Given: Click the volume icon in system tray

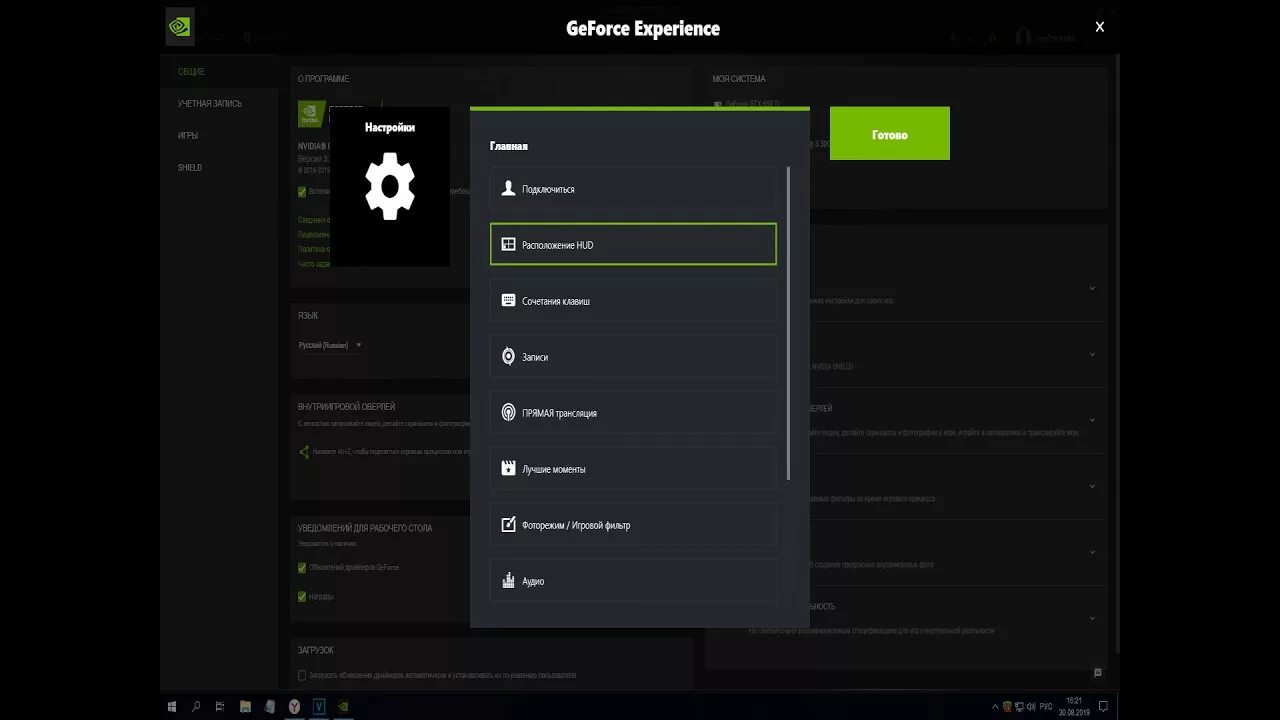Looking at the screenshot, I should click(x=1031, y=706).
